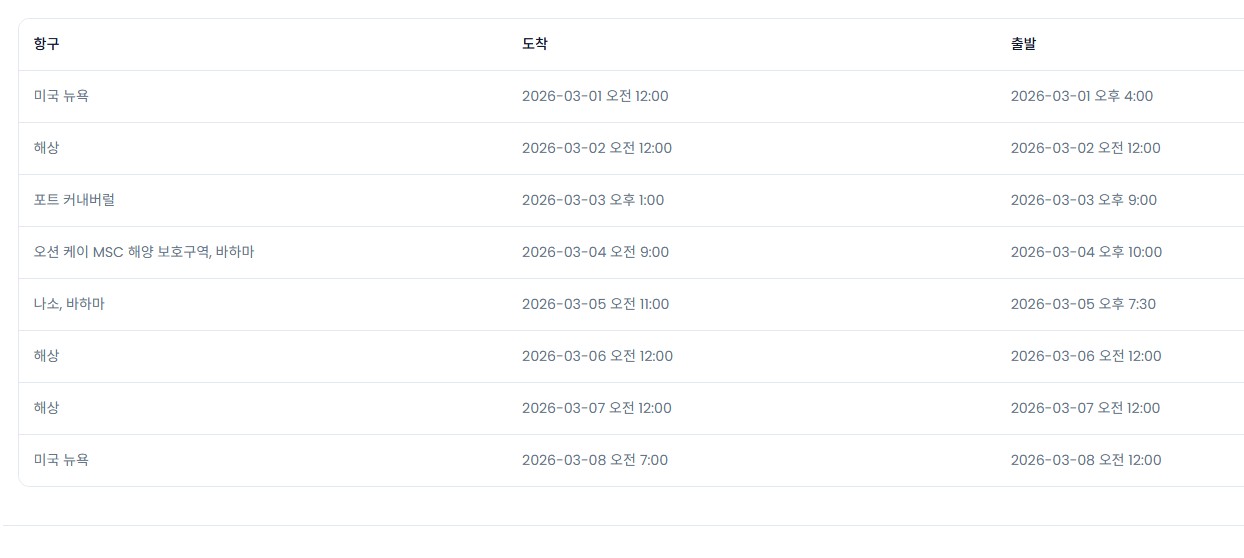Click departure time 2026-03-01 오후 4:00
The width and height of the screenshot is (1244, 558).
coord(1082,96)
